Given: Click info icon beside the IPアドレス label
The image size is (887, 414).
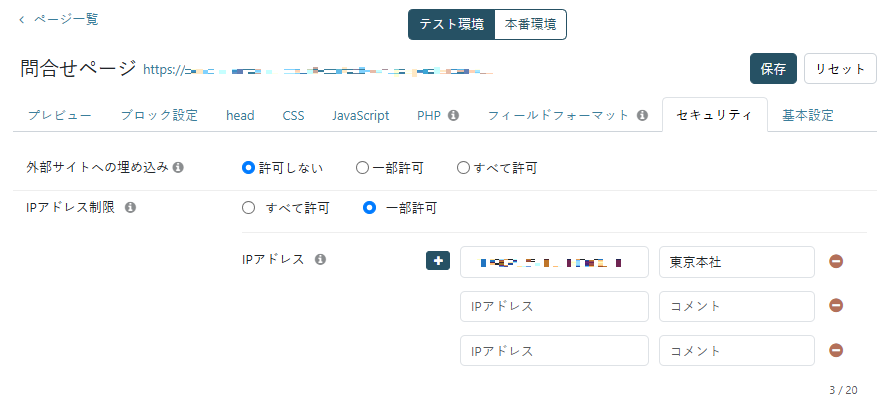Looking at the screenshot, I should [x=320, y=259].
